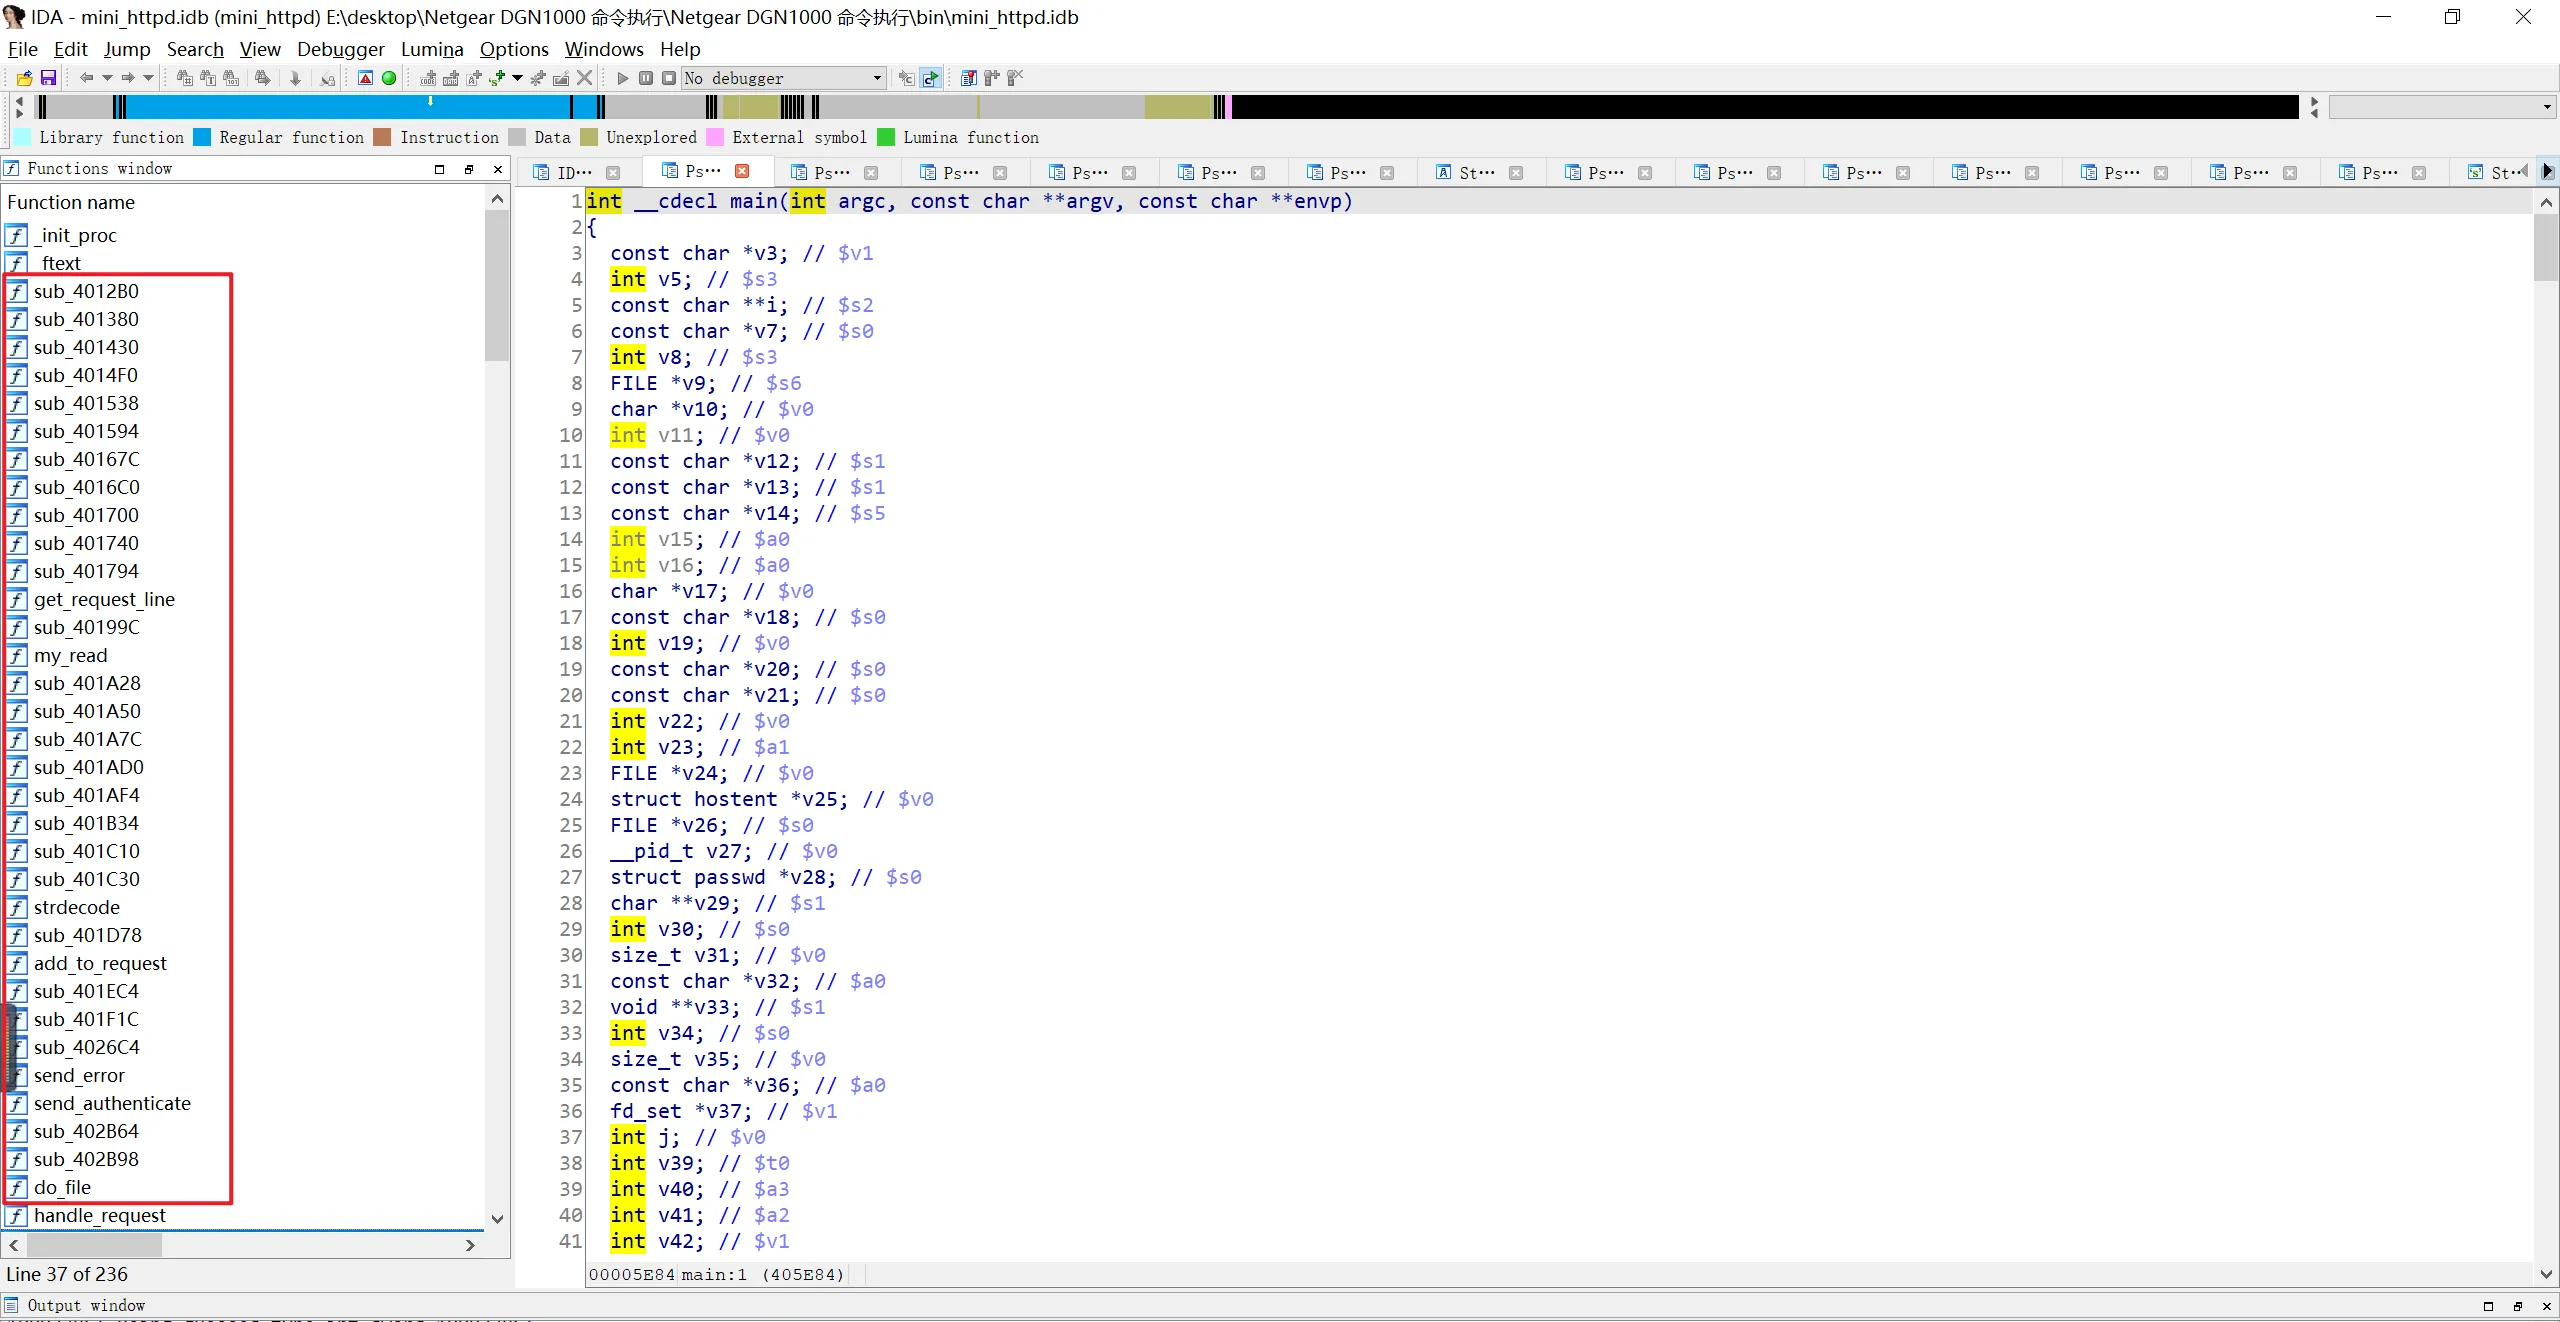Click the Convert to code icon
The image size is (2560, 1322).
pyautogui.click(x=428, y=78)
